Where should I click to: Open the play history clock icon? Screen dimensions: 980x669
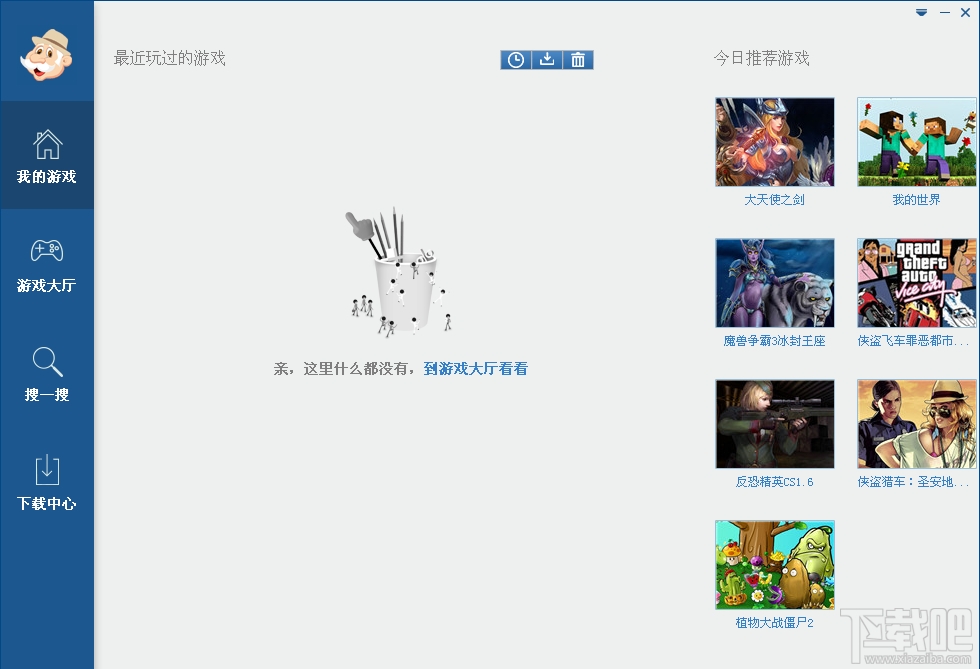(x=515, y=59)
